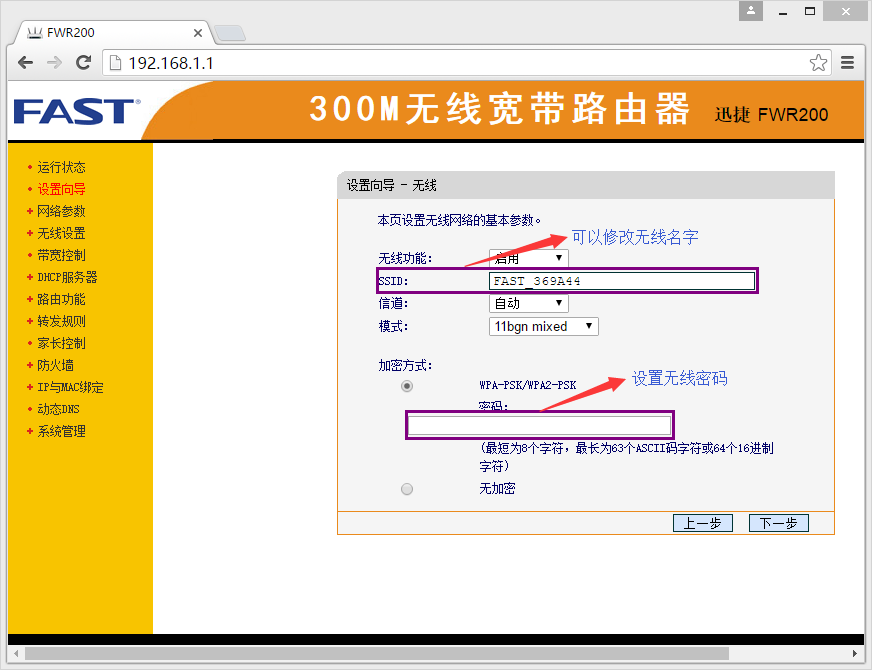Screen dimensions: 872x670
Task: Expand 无线设置 in the sidebar
Action: [x=61, y=233]
